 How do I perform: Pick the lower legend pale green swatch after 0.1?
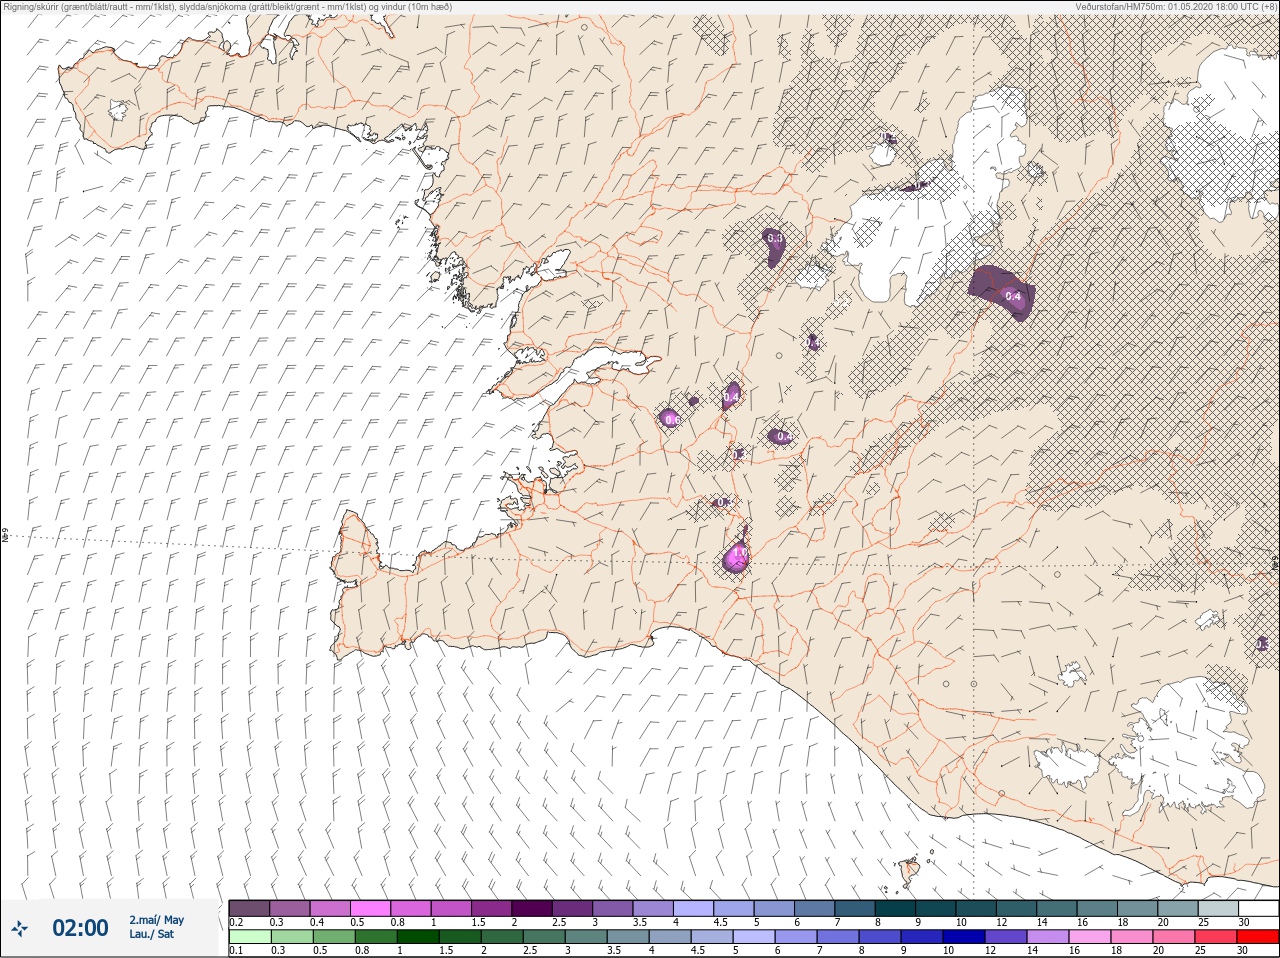click(x=249, y=937)
